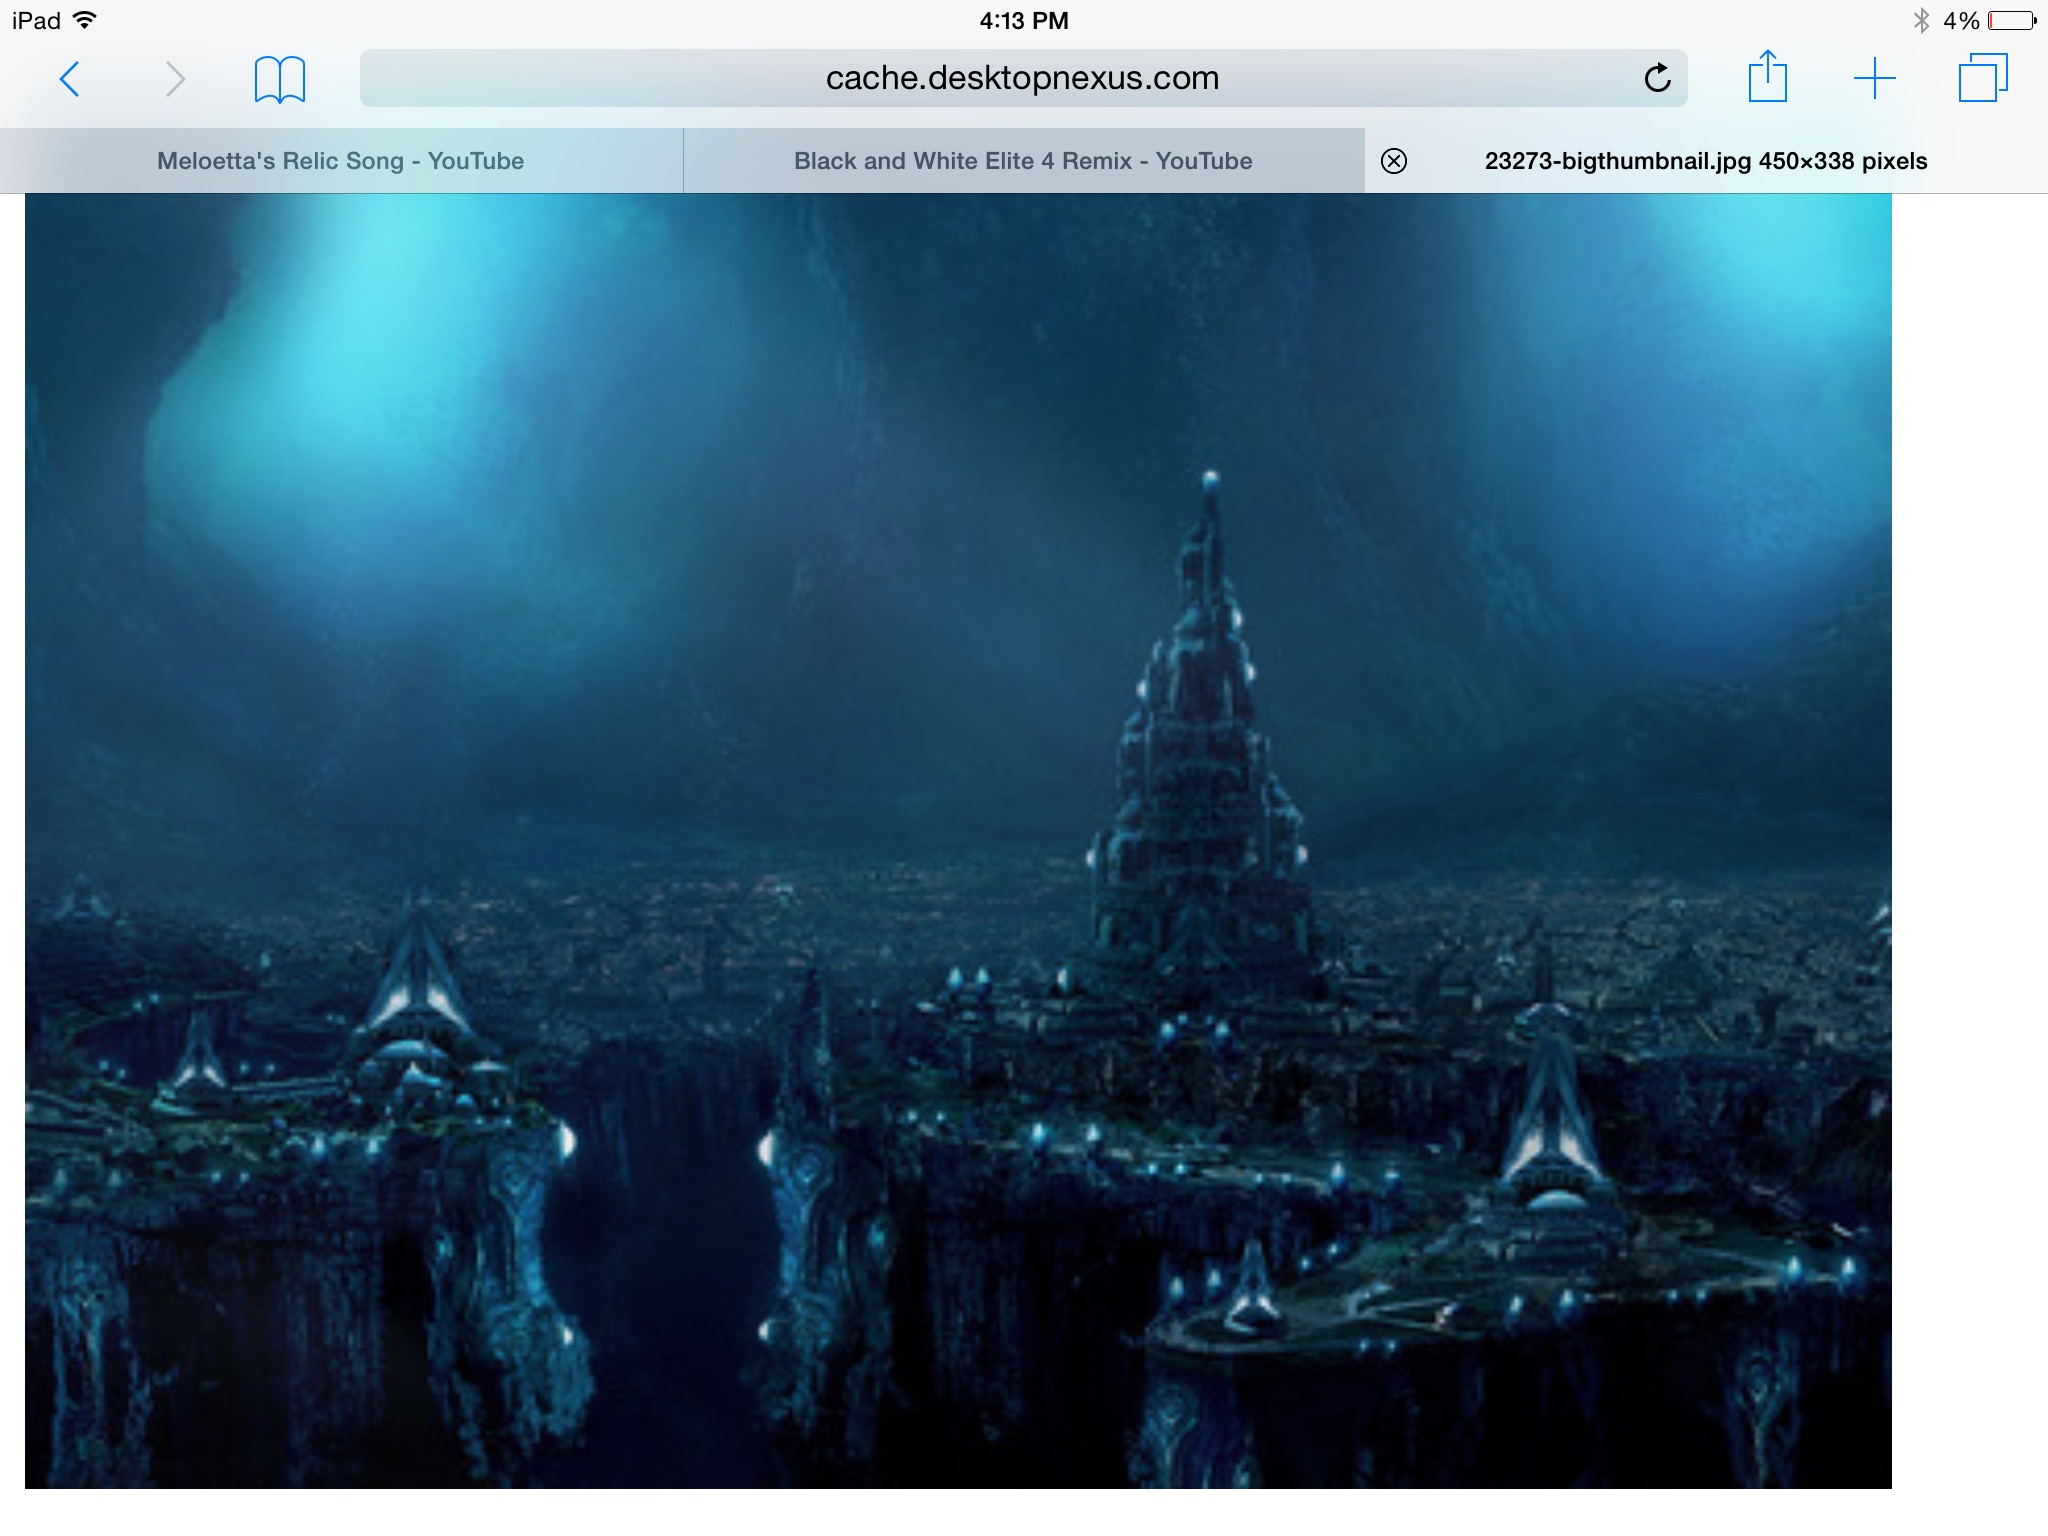
Task: Open the share sheet icon
Action: click(x=1767, y=76)
